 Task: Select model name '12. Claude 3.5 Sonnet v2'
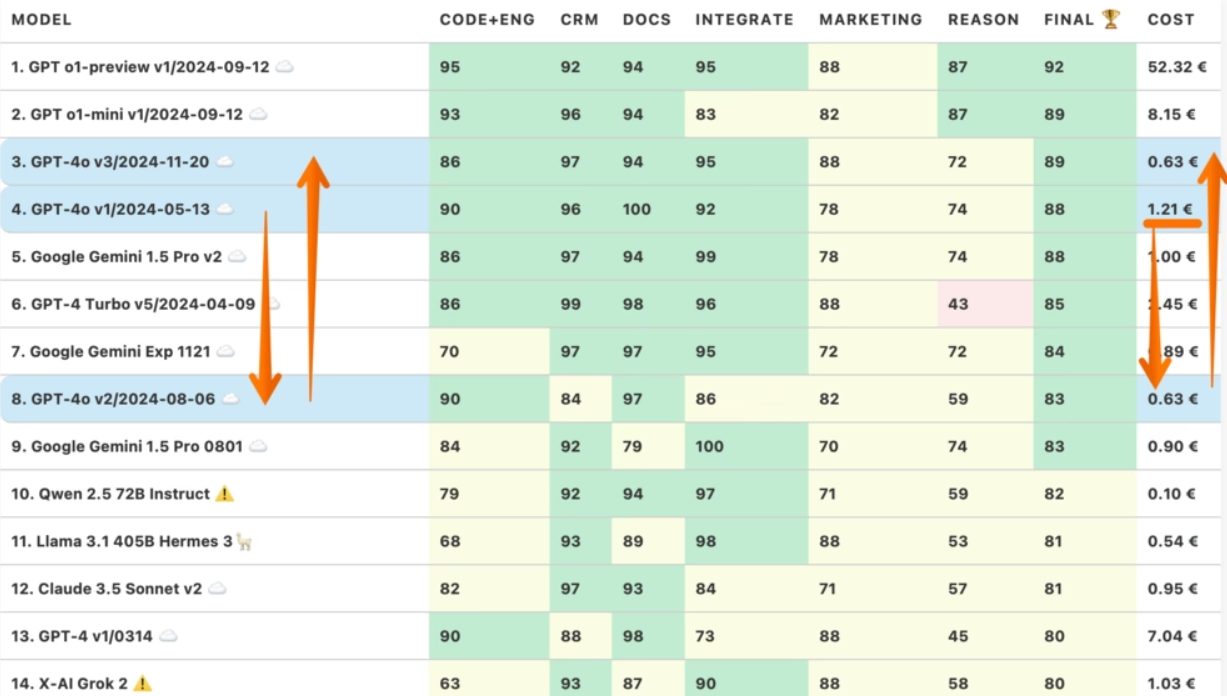(107, 589)
